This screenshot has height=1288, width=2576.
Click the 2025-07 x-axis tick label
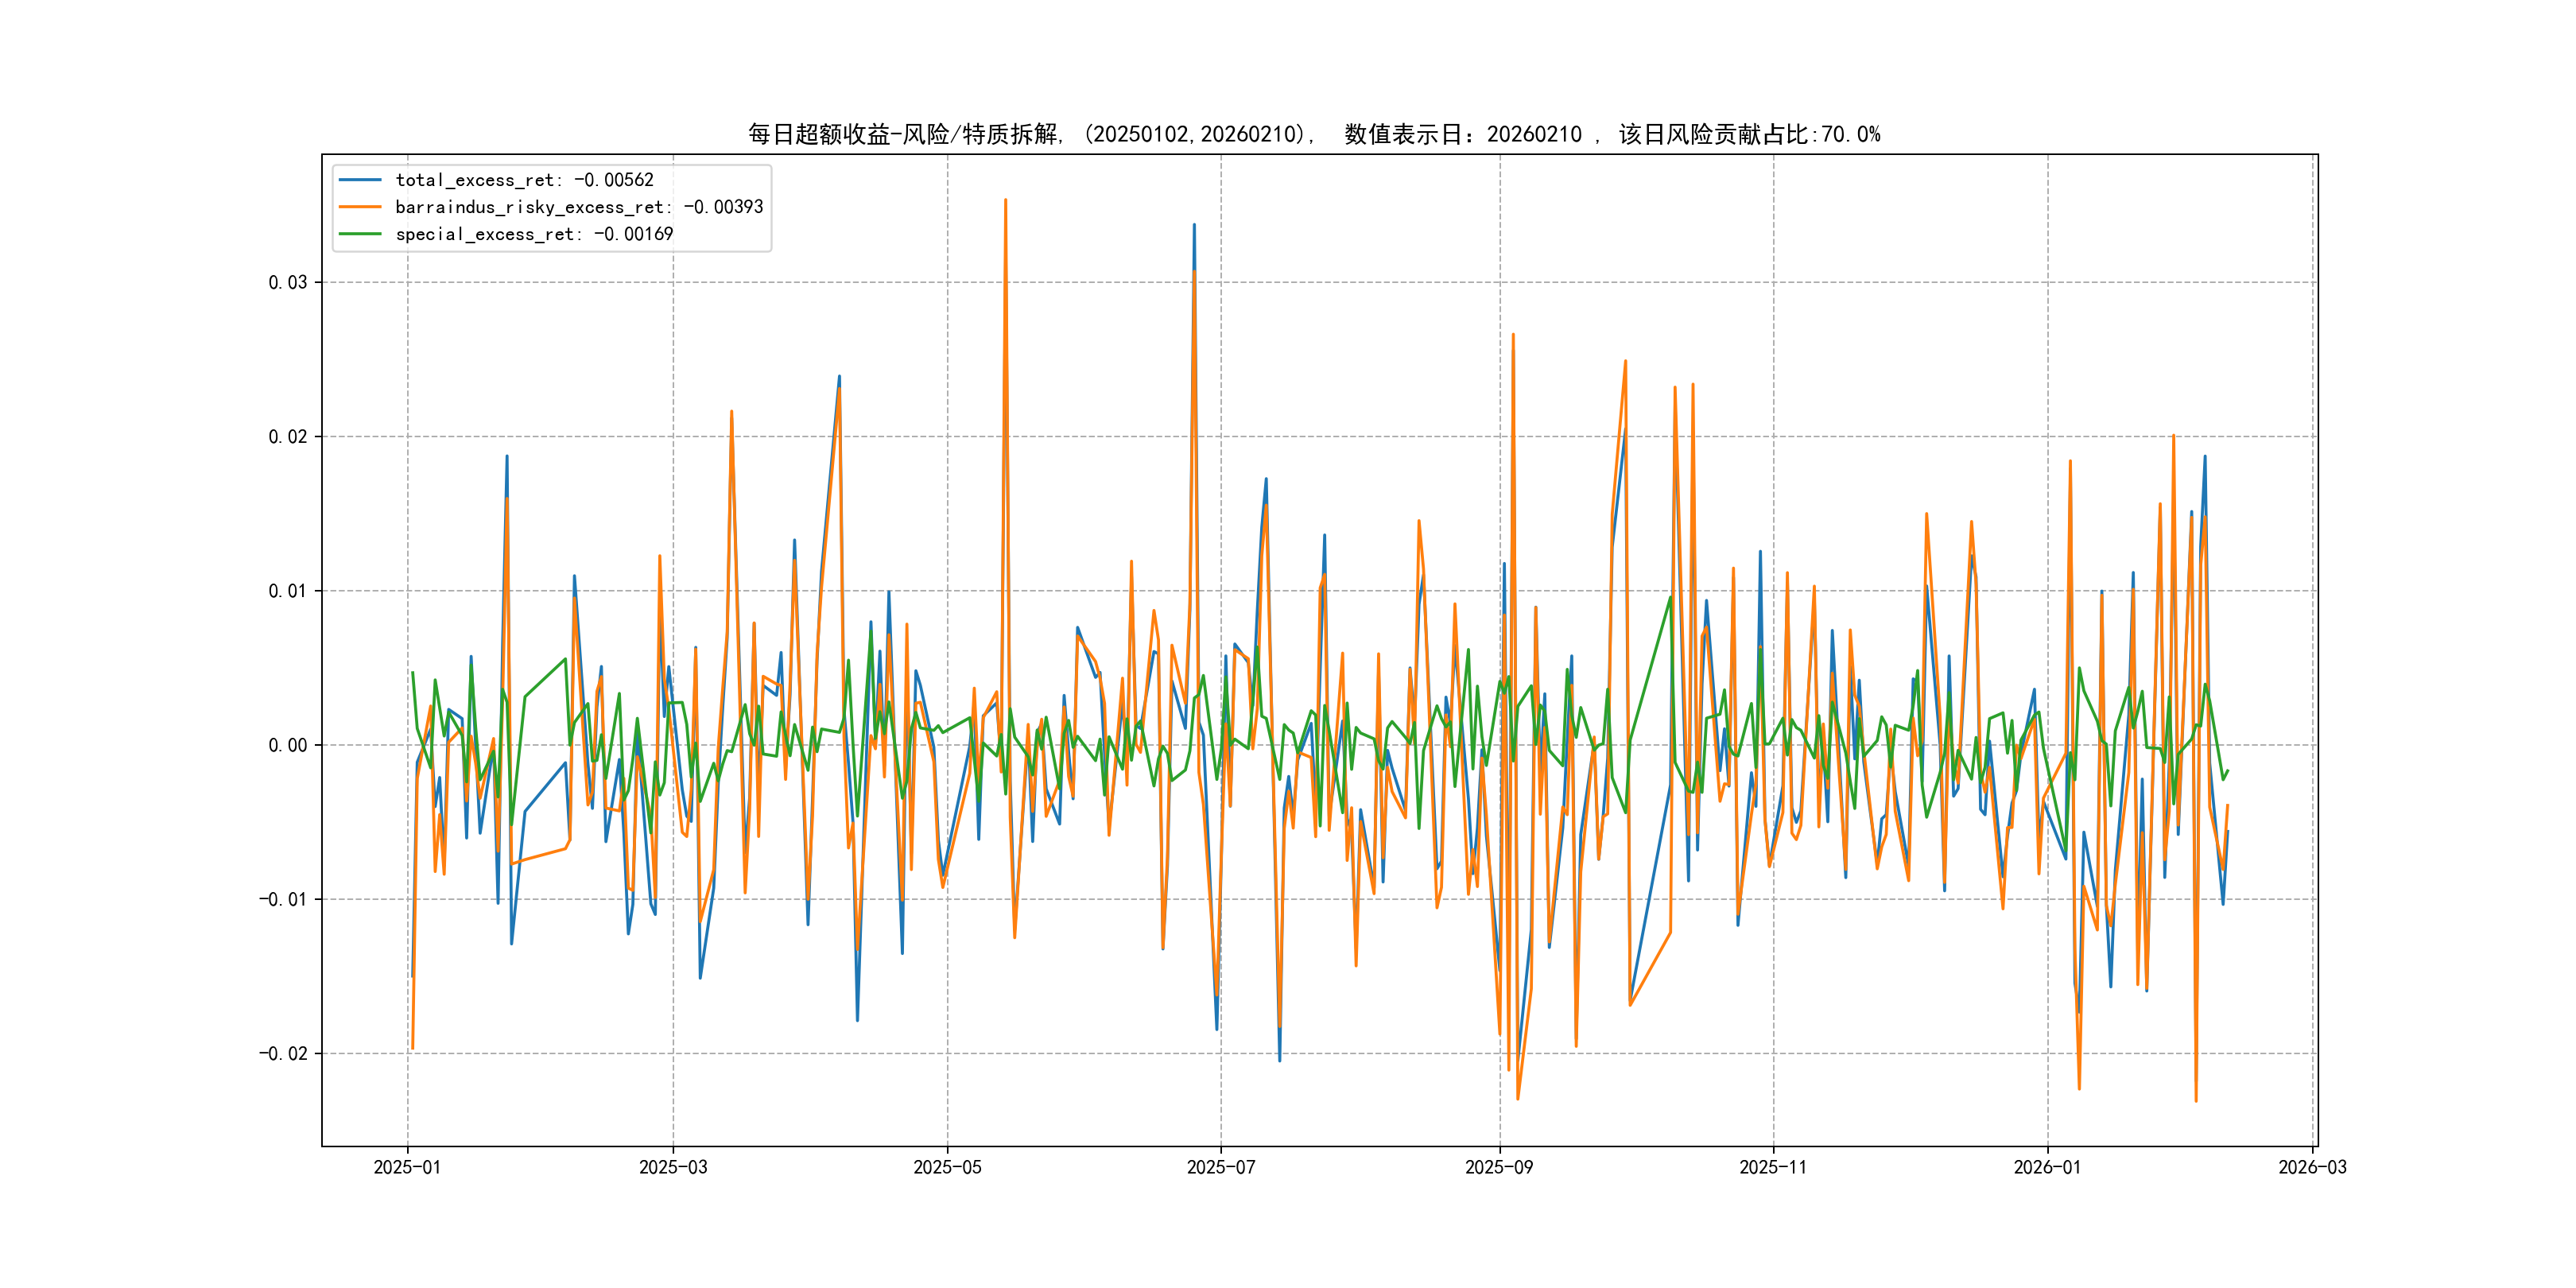tap(1220, 1167)
